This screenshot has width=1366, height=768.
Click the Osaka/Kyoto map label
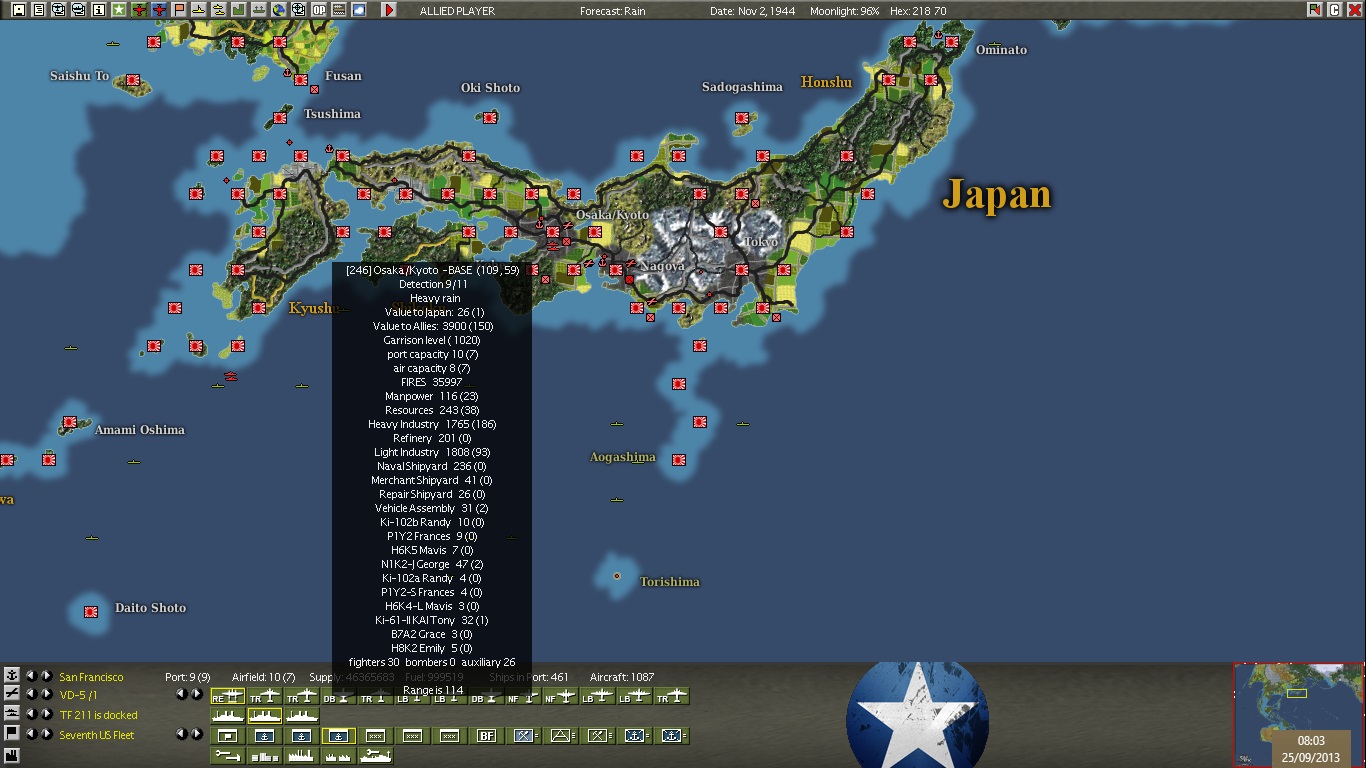tap(612, 215)
